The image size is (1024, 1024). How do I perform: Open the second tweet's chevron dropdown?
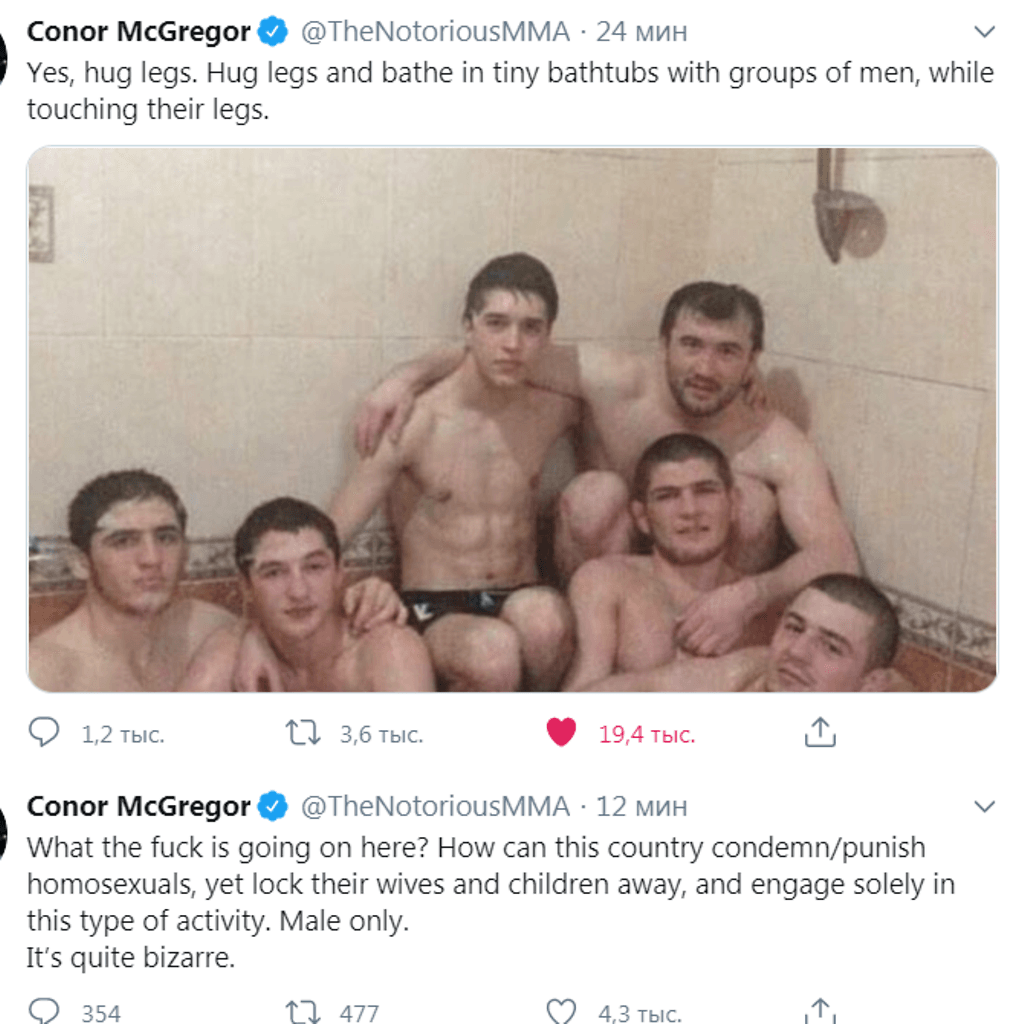tap(984, 806)
